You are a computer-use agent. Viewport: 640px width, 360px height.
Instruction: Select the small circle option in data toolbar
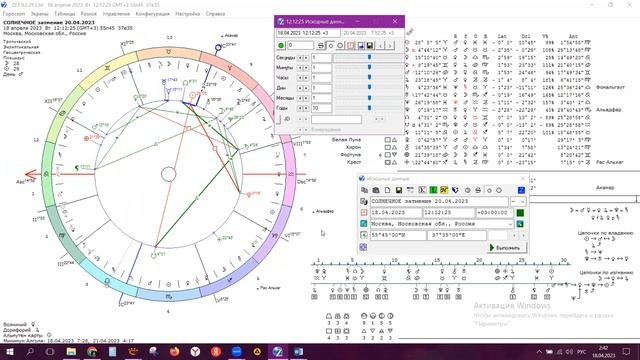[x=489, y=190]
